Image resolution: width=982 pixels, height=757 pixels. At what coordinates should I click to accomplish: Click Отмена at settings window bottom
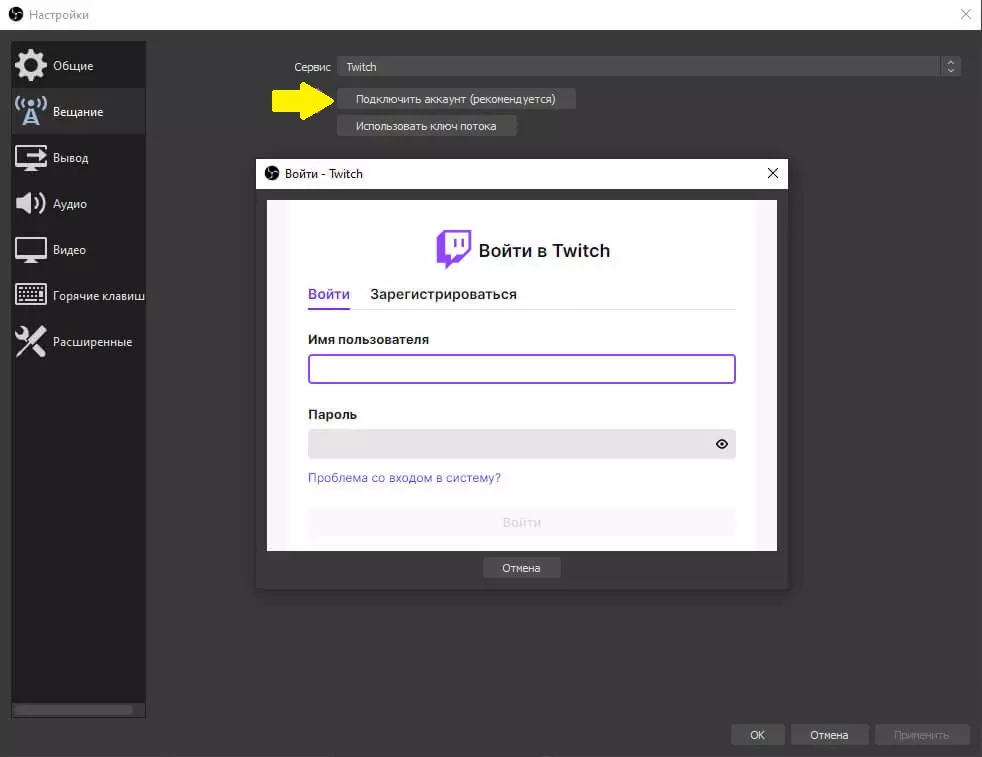point(829,735)
